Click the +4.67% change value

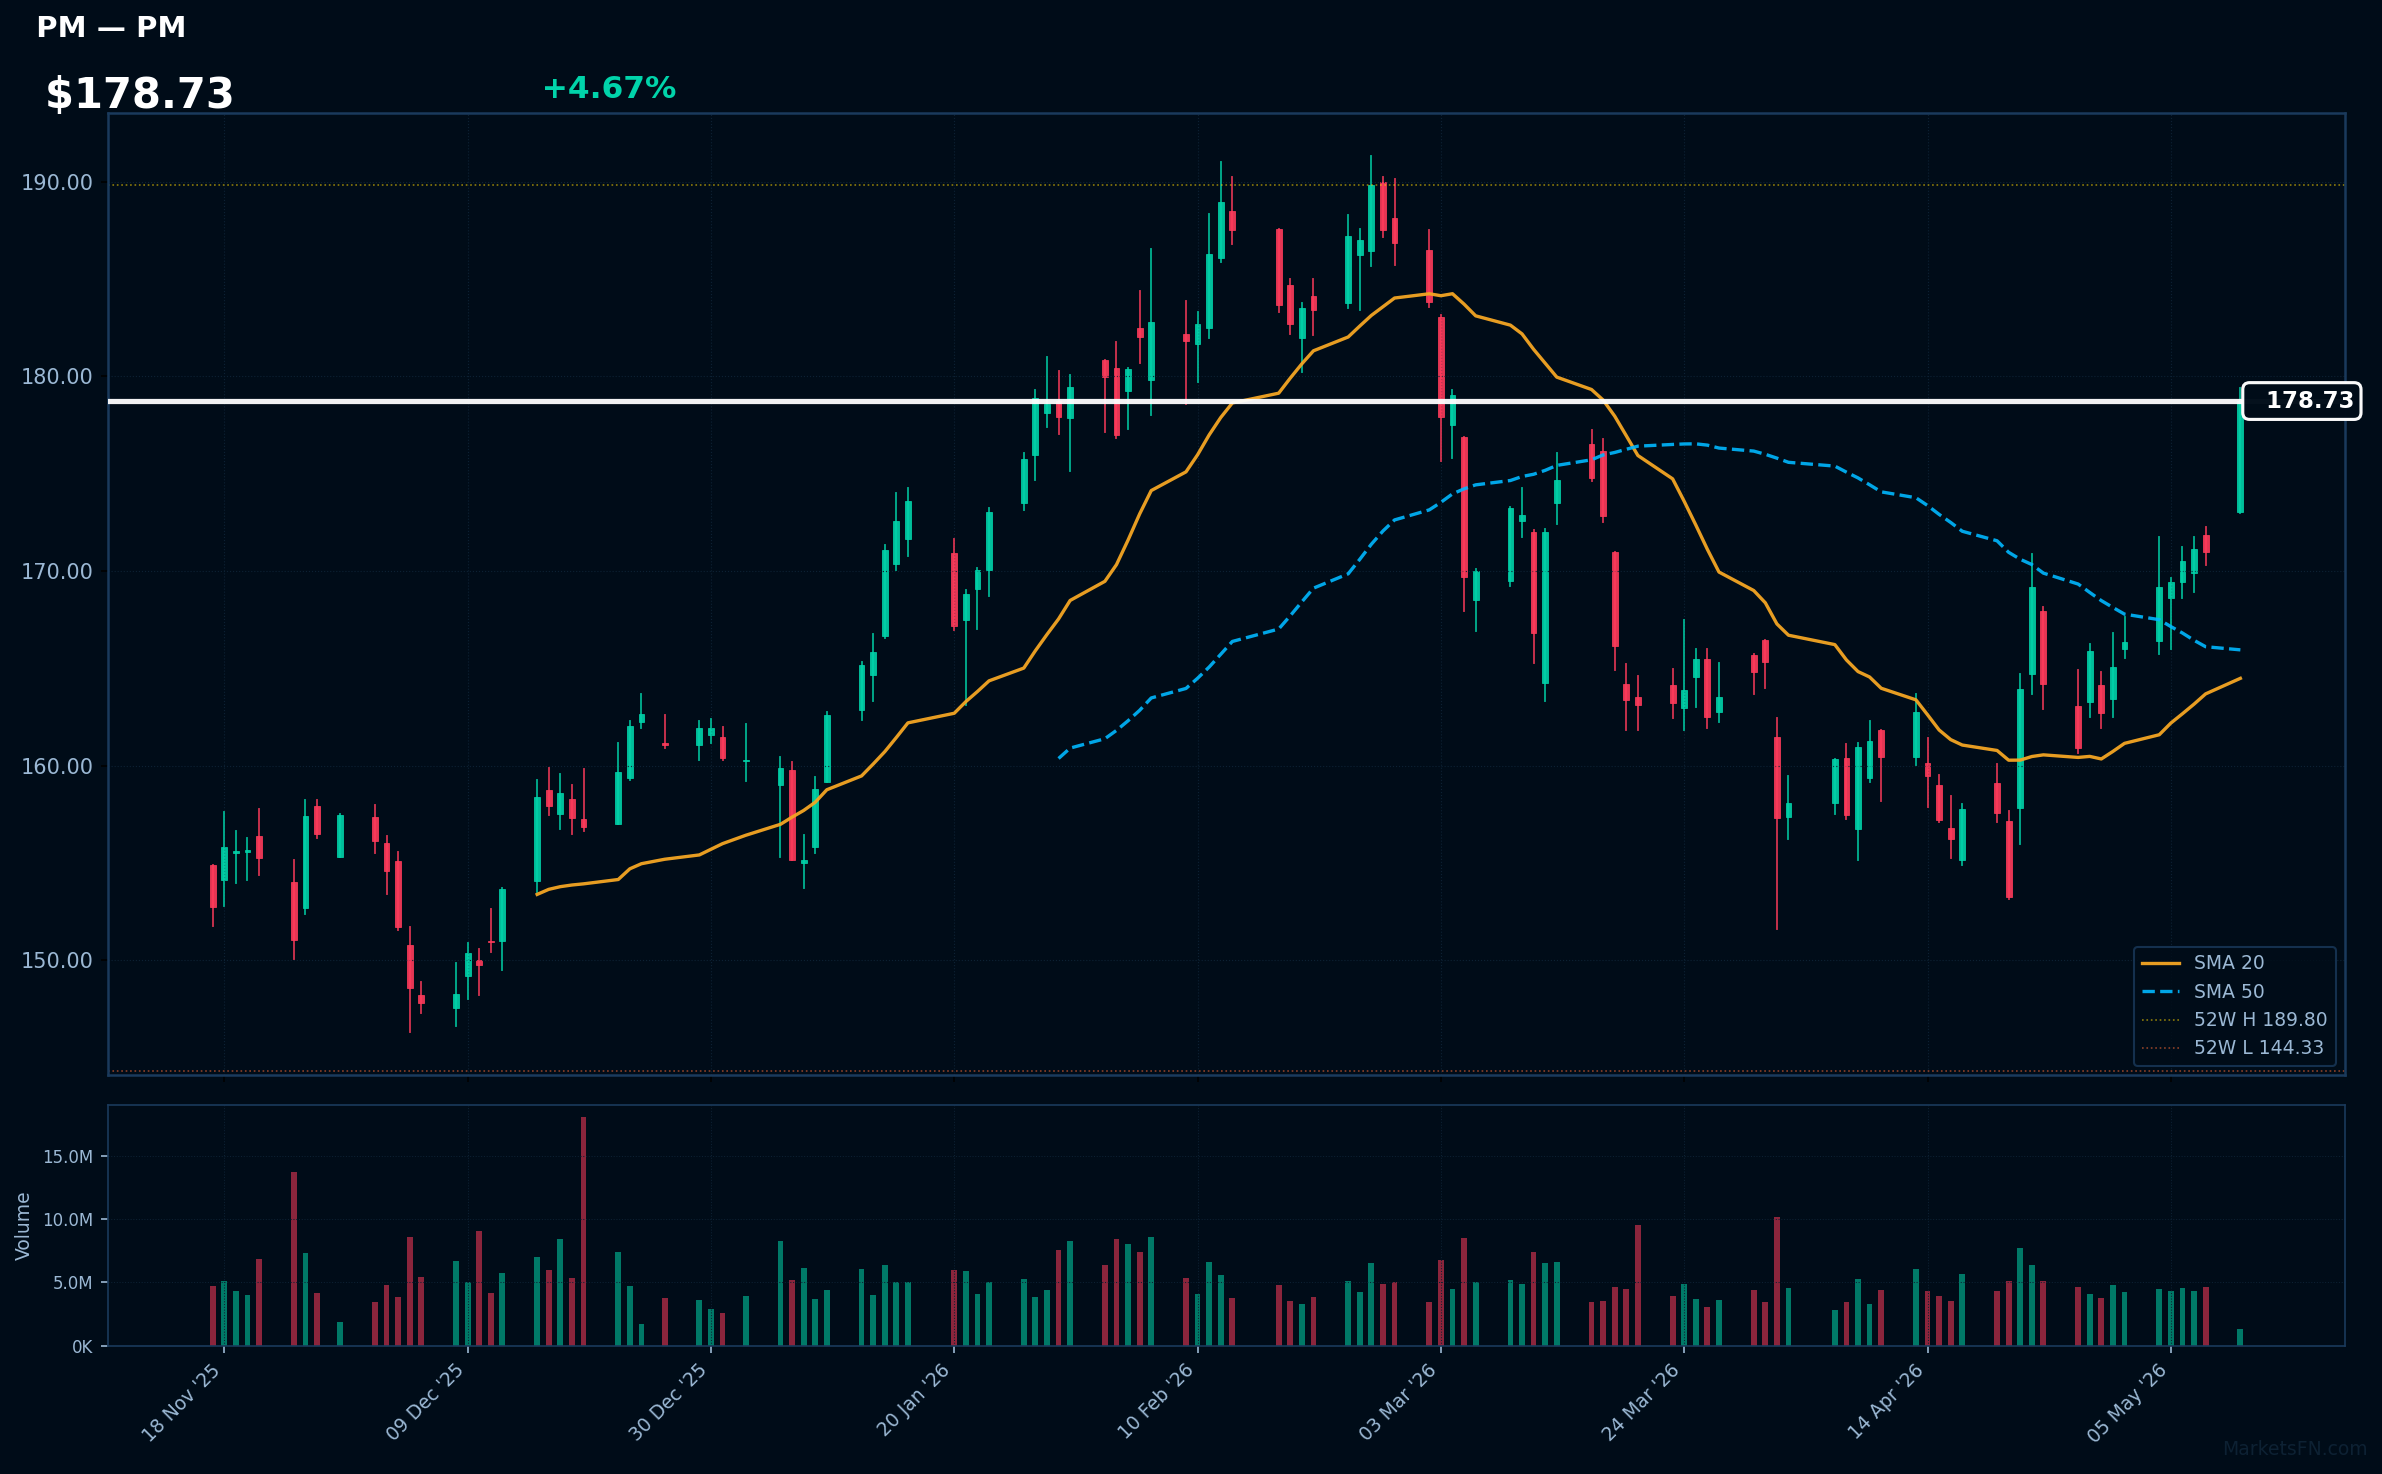(609, 88)
